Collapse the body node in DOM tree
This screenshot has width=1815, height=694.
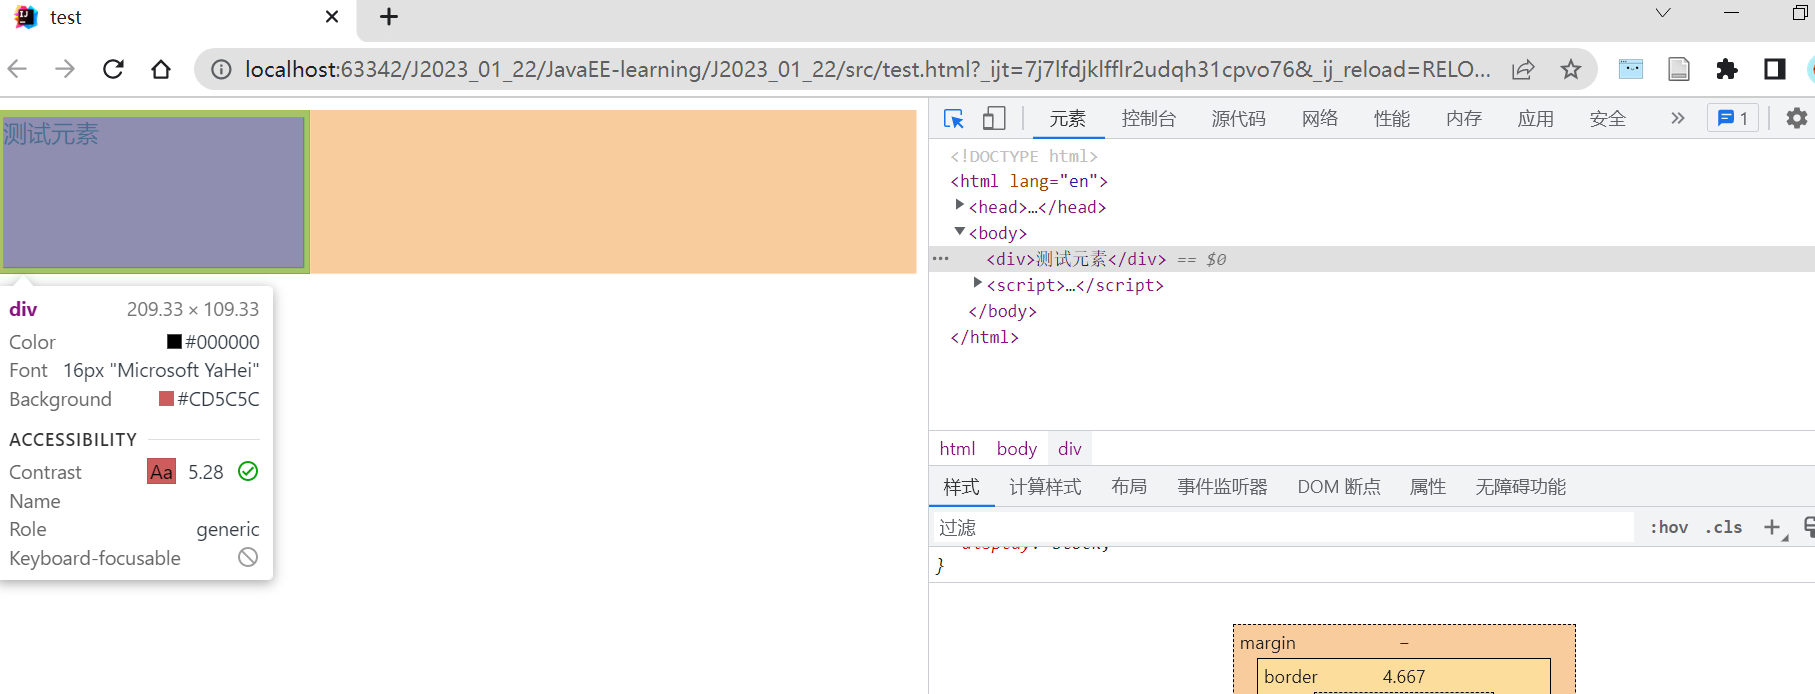[x=960, y=232]
